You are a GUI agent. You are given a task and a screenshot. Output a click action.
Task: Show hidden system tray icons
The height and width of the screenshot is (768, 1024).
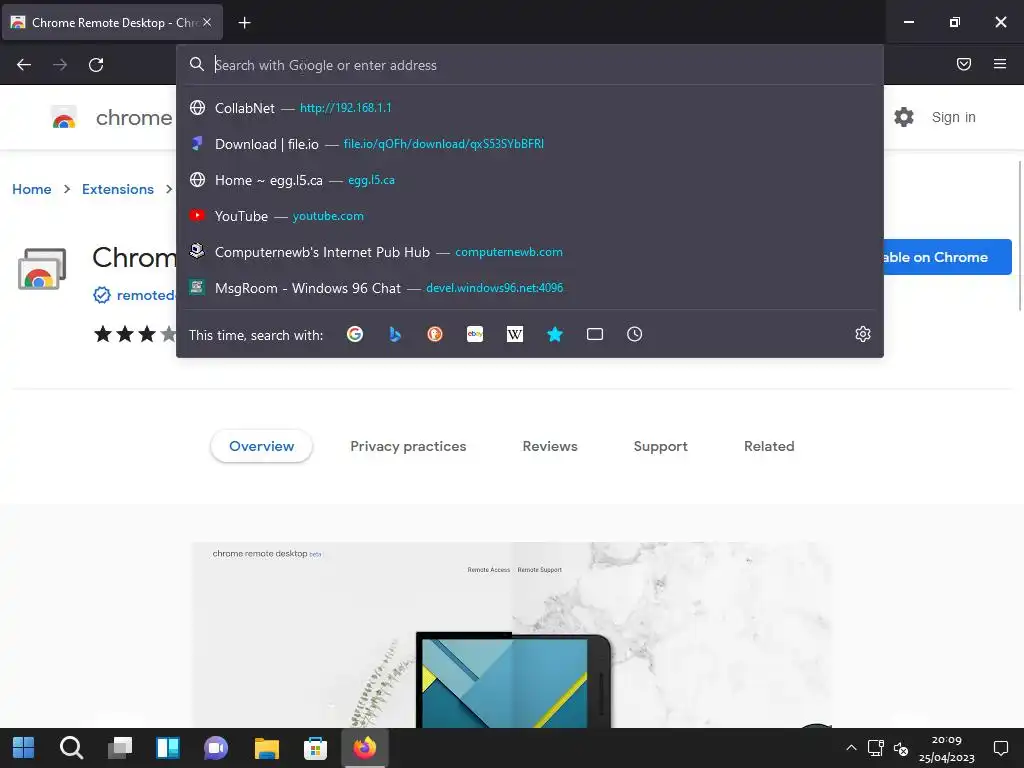[851, 748]
